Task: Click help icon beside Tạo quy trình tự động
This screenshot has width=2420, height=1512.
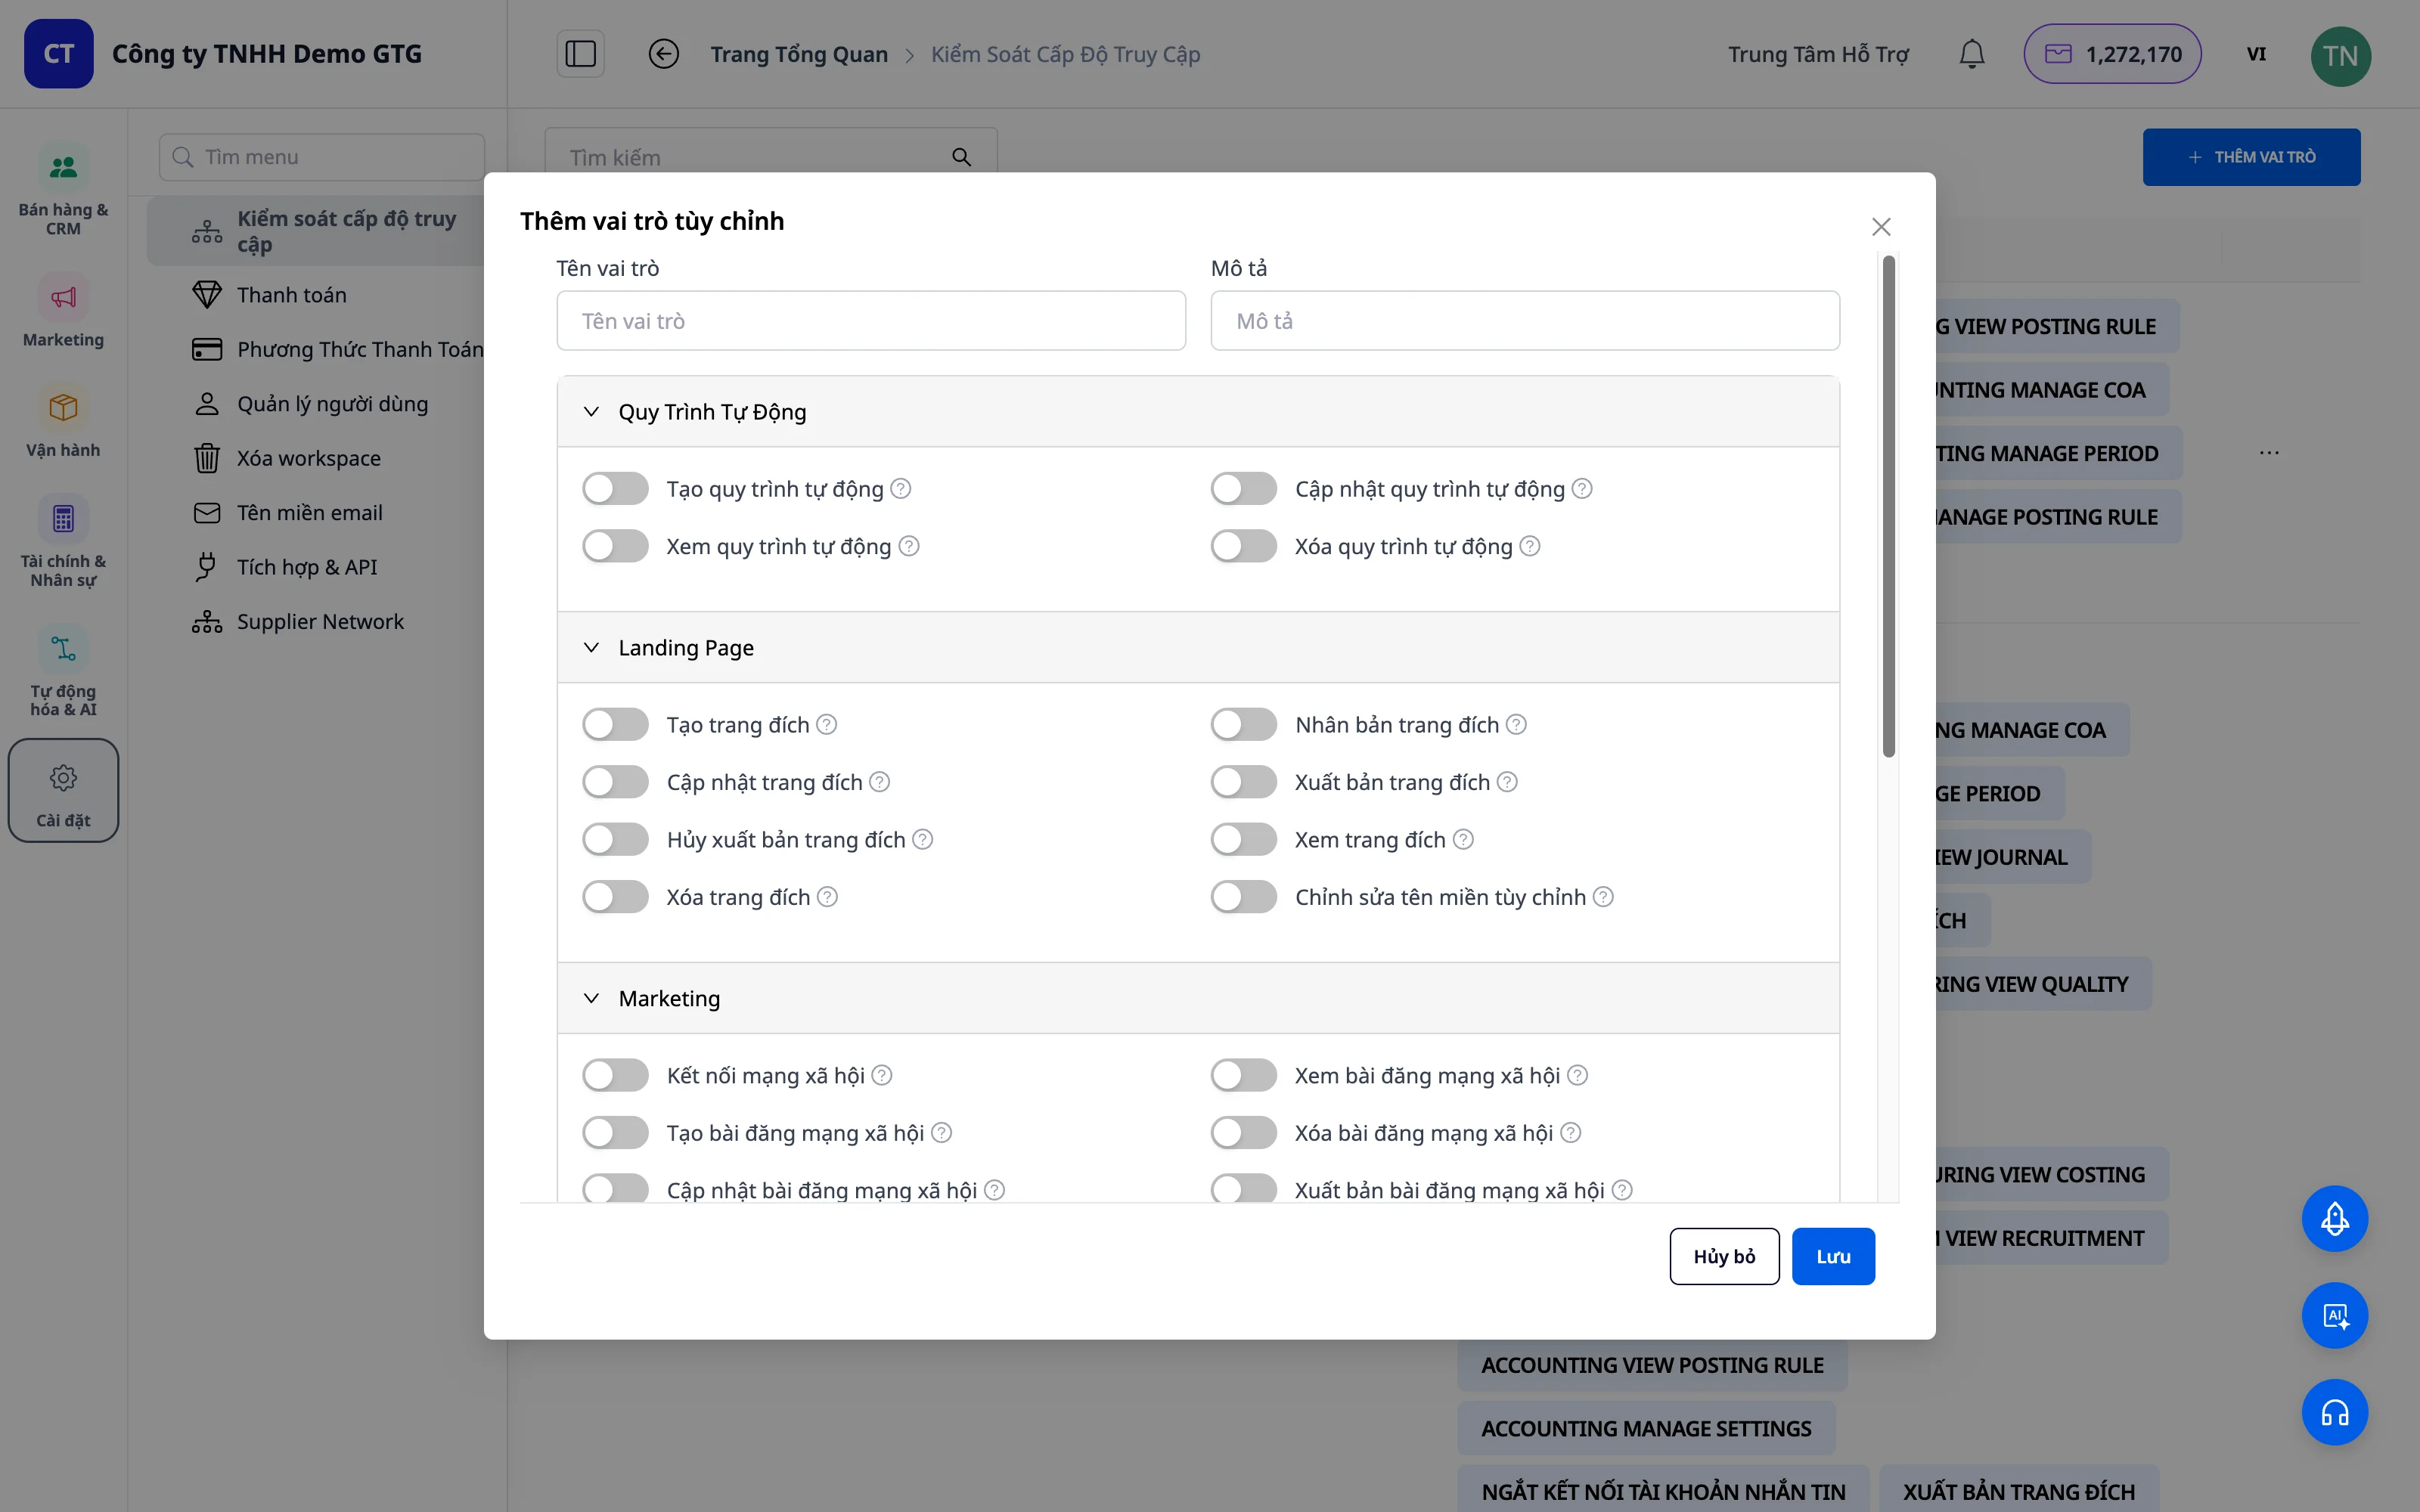Action: coord(901,489)
